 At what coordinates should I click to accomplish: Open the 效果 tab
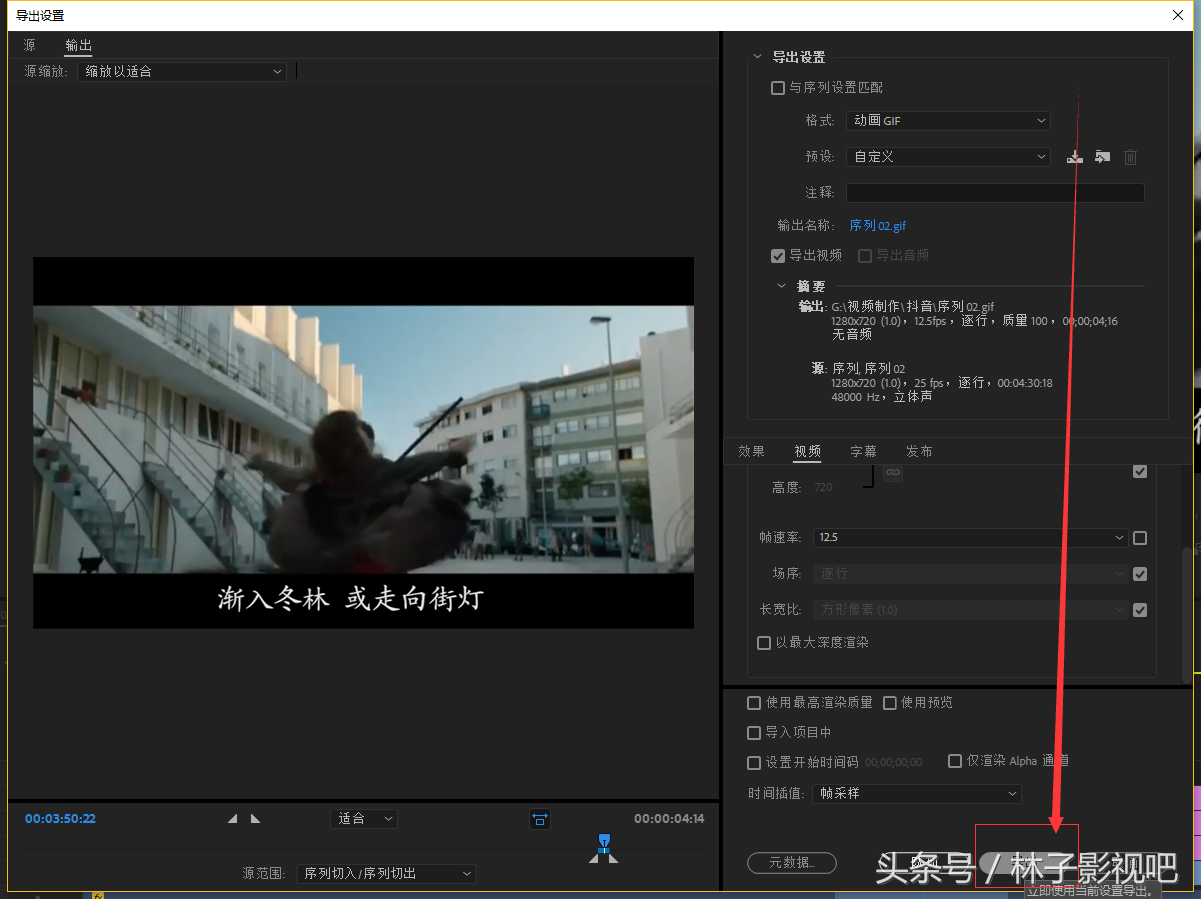coord(752,452)
